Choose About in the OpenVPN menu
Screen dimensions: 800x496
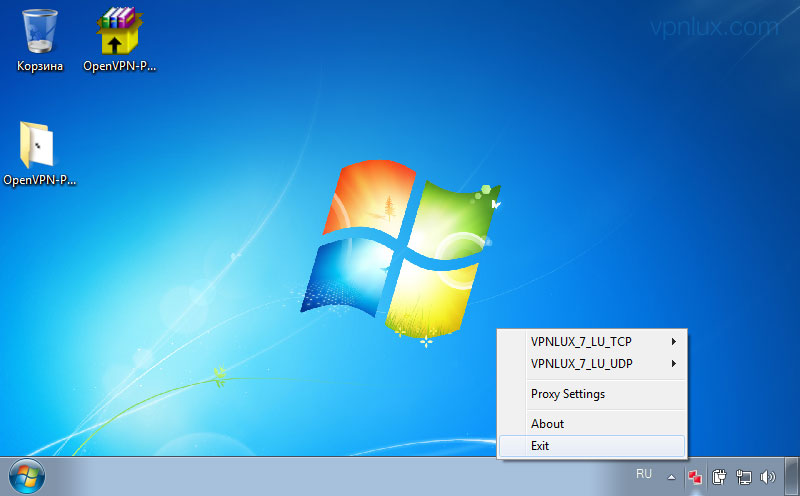(593, 424)
